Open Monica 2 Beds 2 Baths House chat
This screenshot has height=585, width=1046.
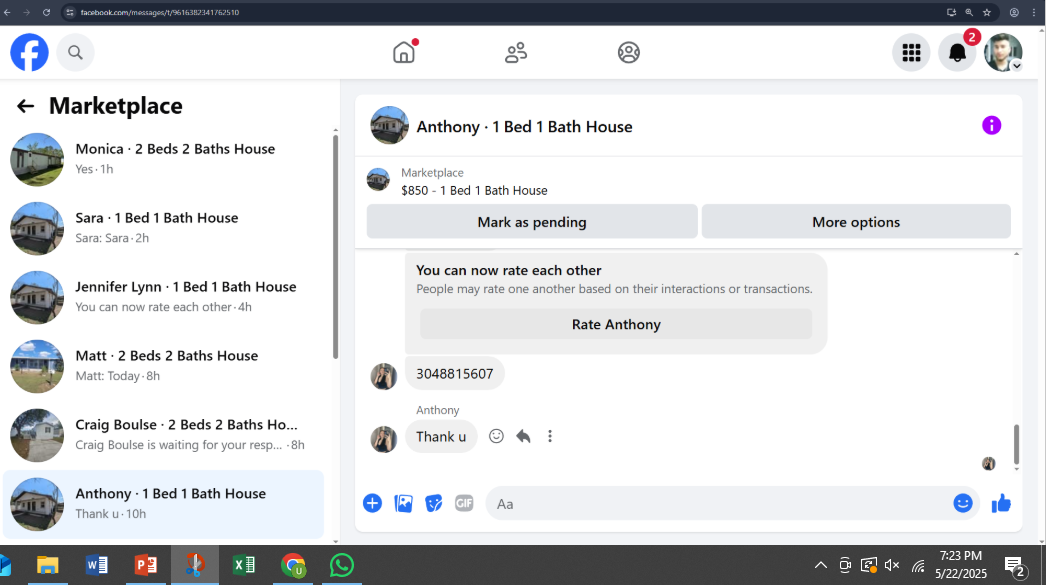pos(163,159)
